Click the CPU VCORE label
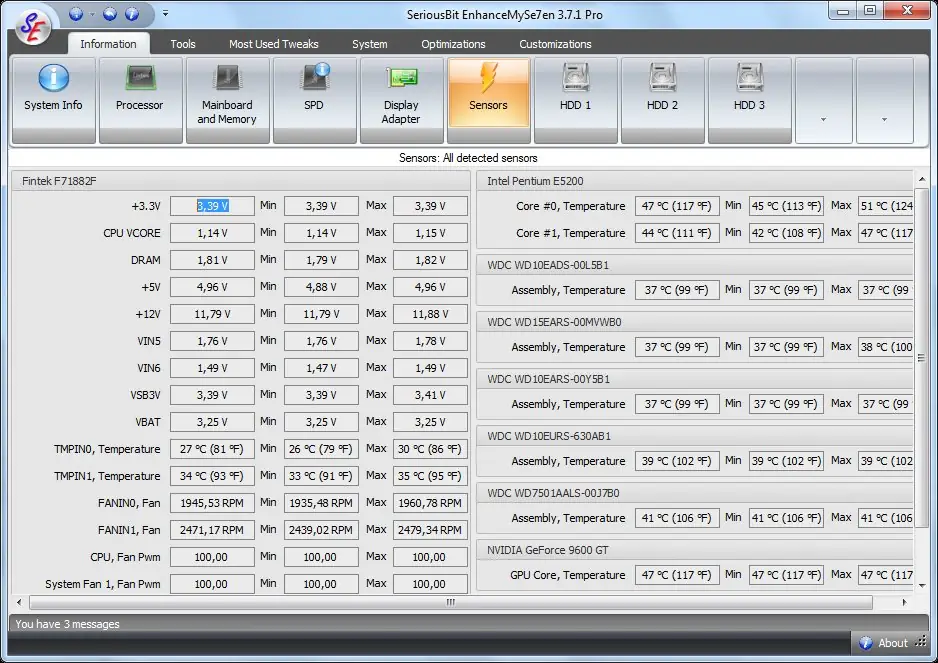938x663 pixels. [x=132, y=233]
